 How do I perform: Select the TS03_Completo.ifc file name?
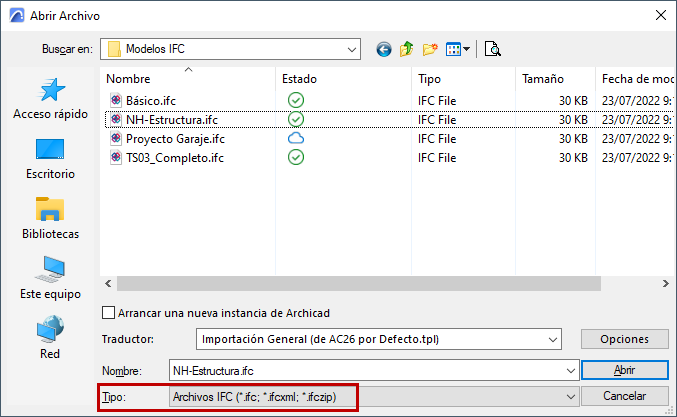(x=175, y=158)
